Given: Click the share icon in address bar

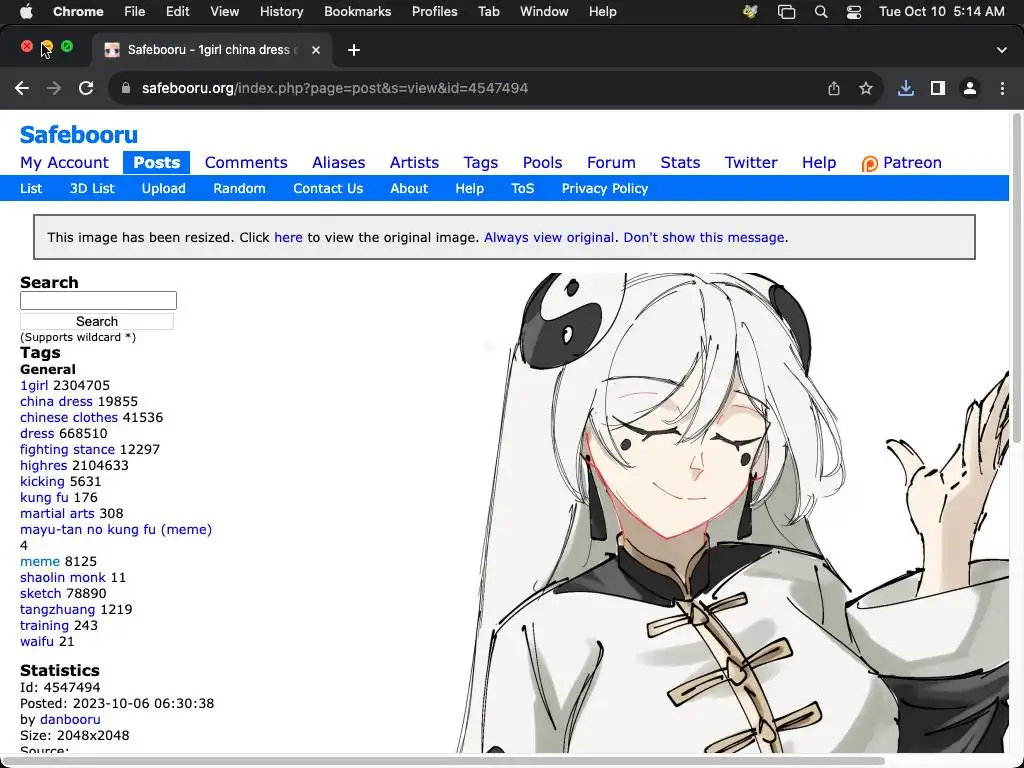Looking at the screenshot, I should [834, 88].
